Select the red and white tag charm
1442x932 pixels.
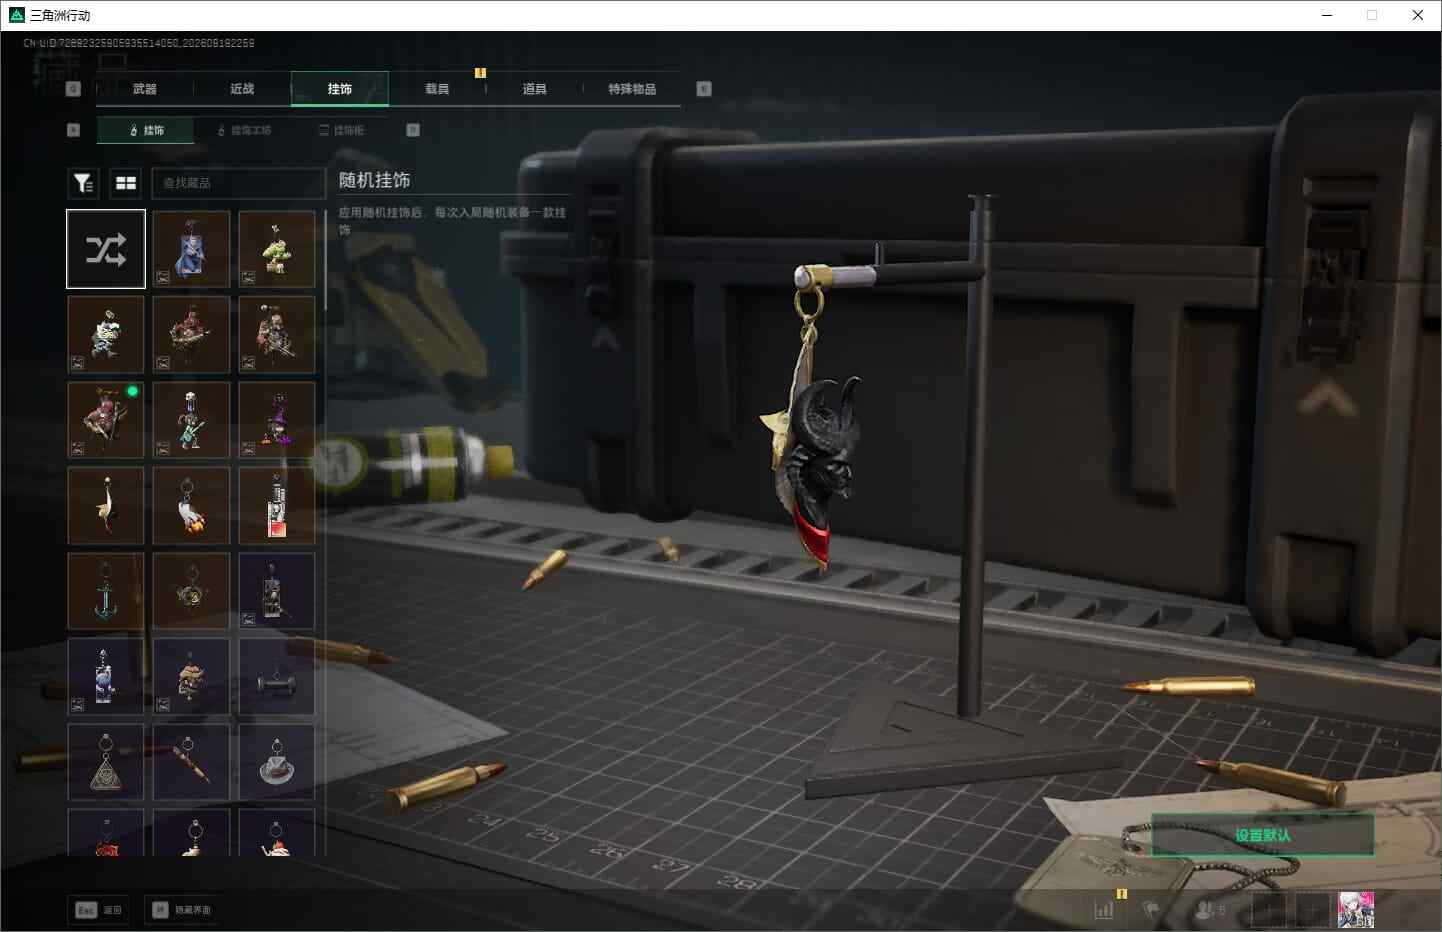click(277, 506)
